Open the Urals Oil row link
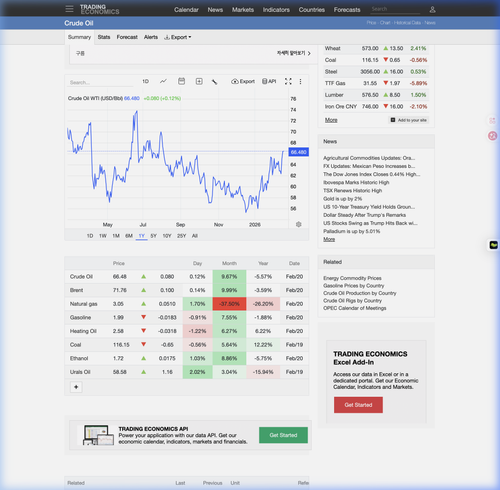The height and width of the screenshot is (490, 500). pos(80,372)
